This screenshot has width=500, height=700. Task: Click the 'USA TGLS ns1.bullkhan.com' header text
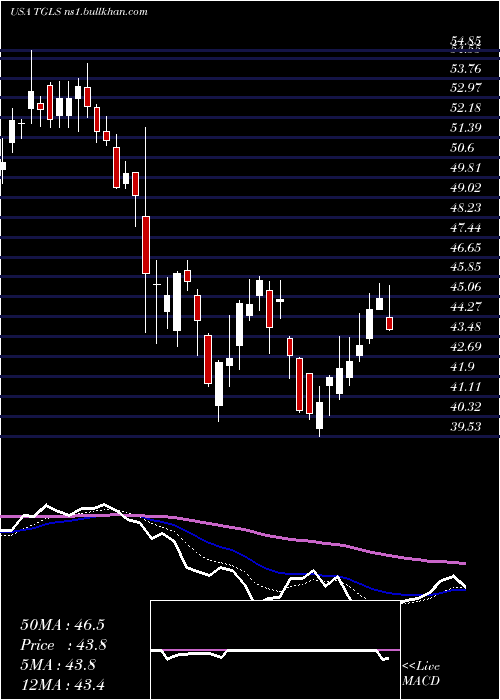(x=79, y=12)
